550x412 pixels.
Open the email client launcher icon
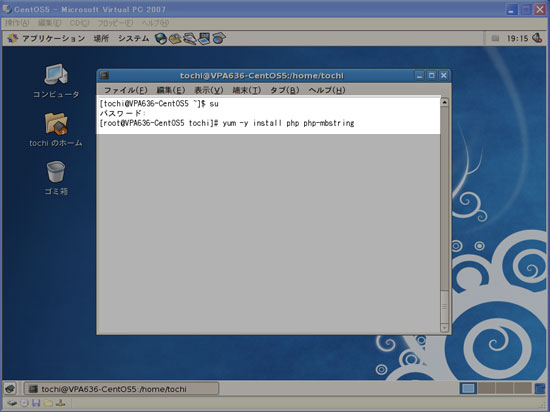[175, 38]
